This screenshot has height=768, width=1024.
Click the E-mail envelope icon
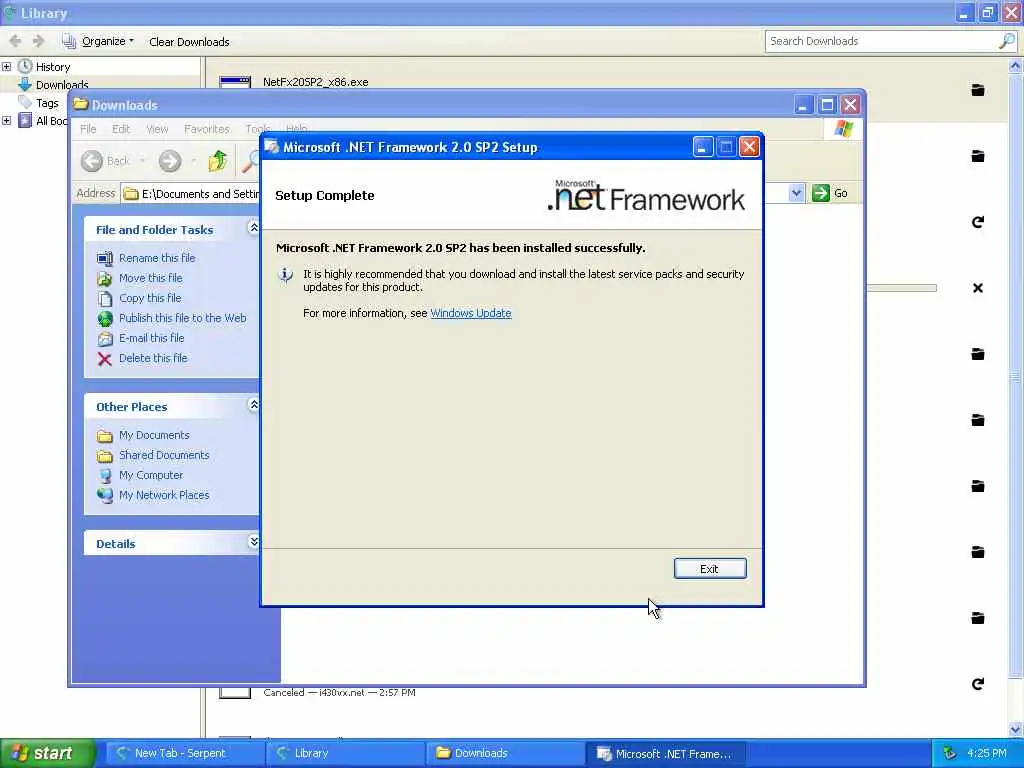pyautogui.click(x=104, y=338)
